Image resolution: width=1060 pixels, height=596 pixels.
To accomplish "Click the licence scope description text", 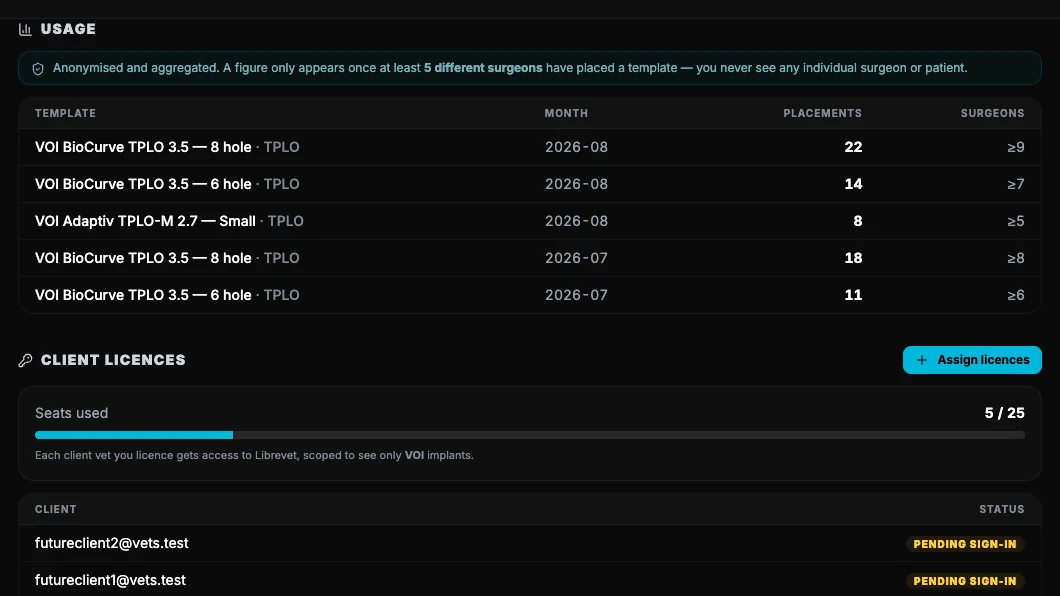I will (x=254, y=455).
